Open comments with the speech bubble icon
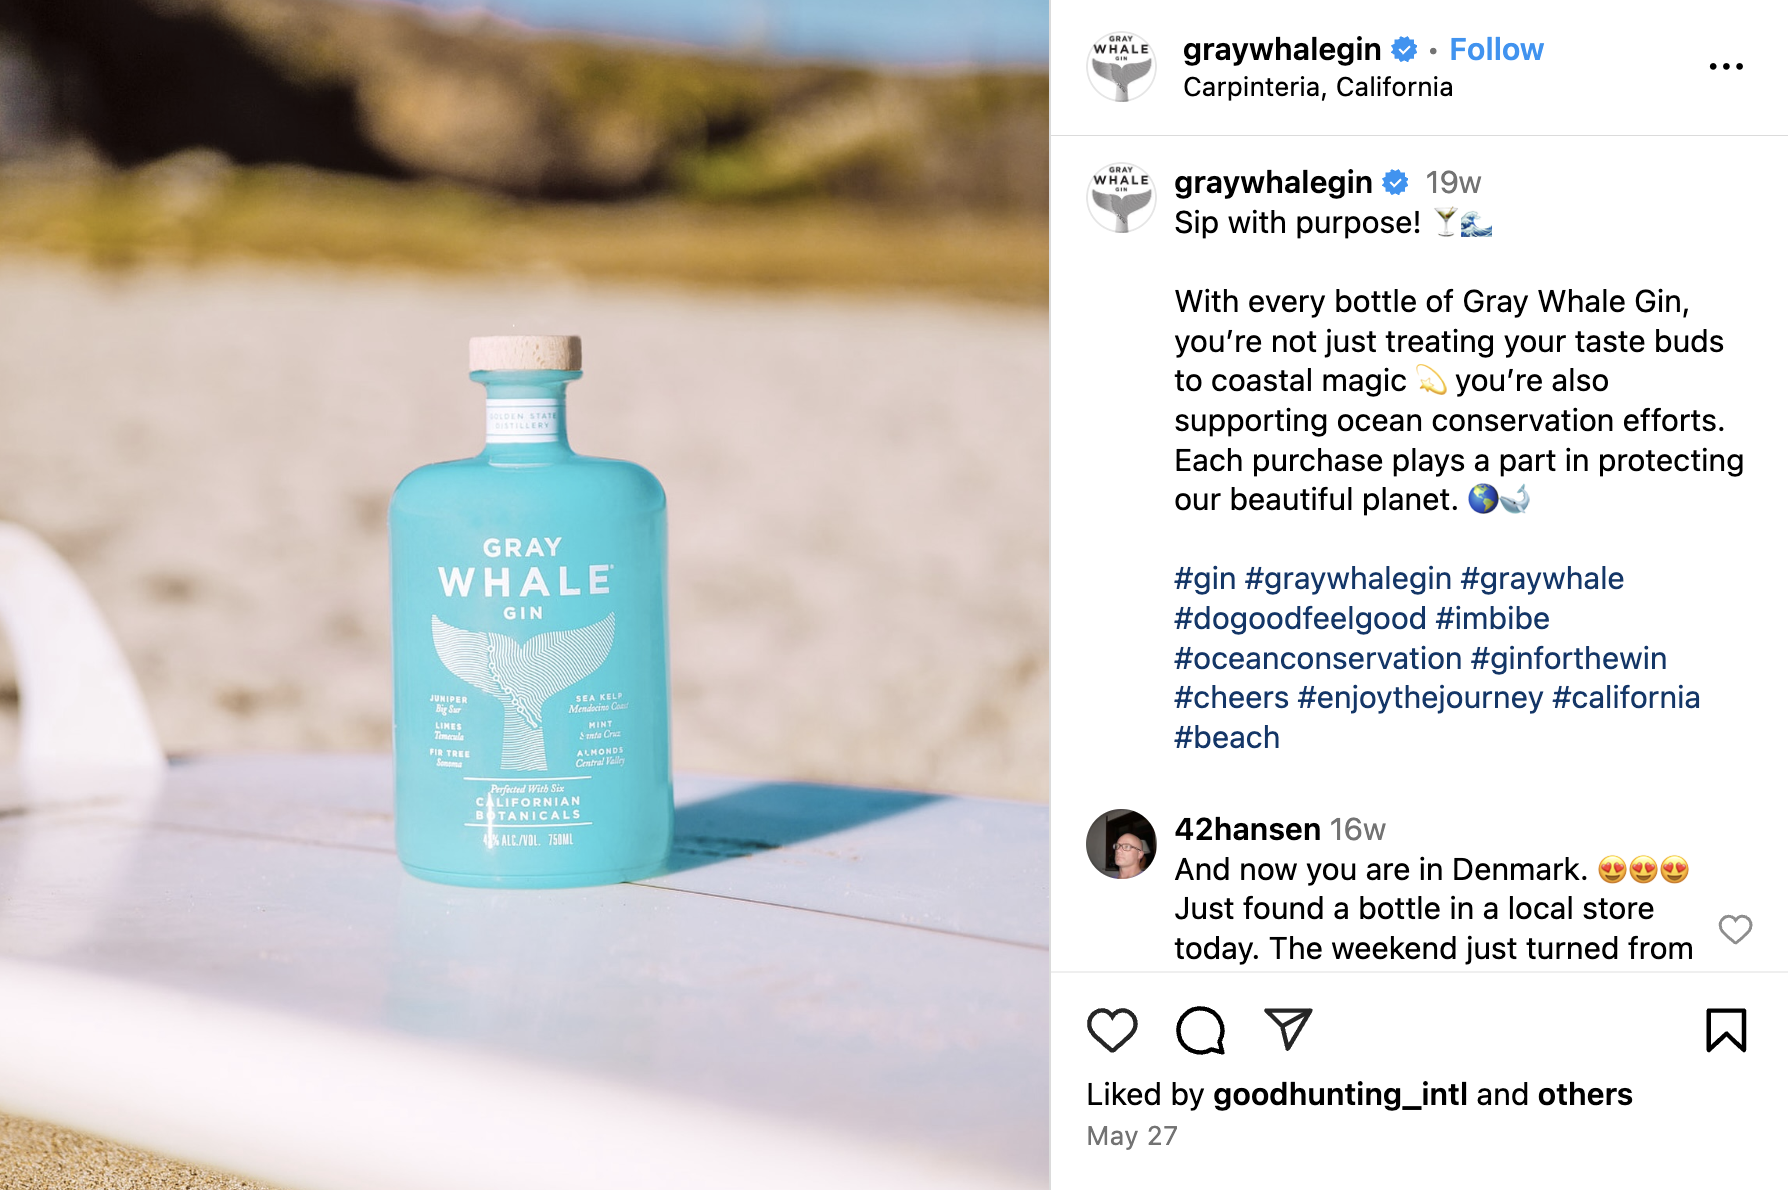The image size is (1788, 1190). tap(1200, 1030)
